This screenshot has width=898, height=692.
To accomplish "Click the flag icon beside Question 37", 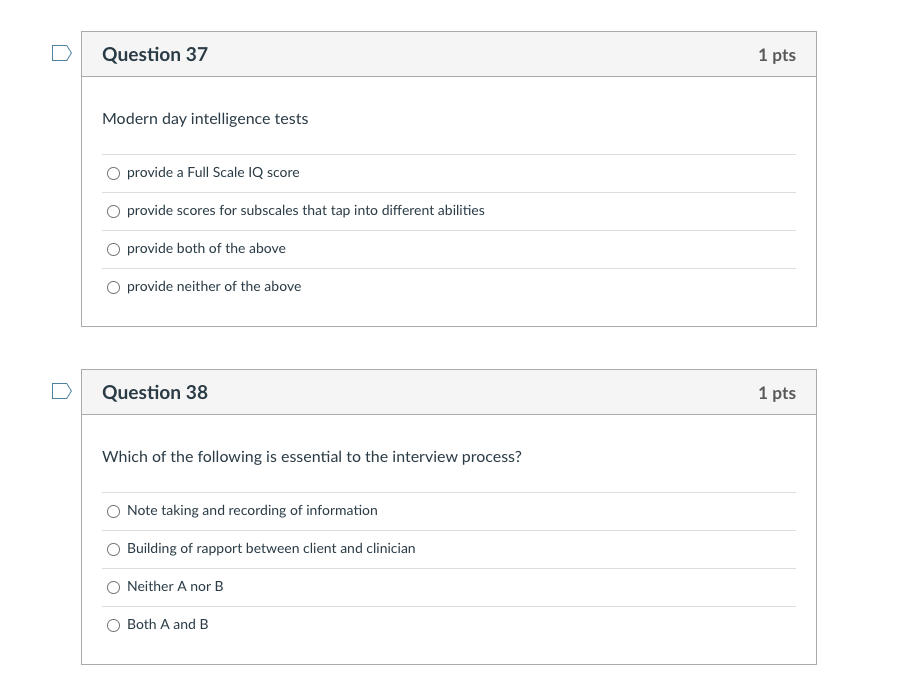I will click(x=61, y=53).
